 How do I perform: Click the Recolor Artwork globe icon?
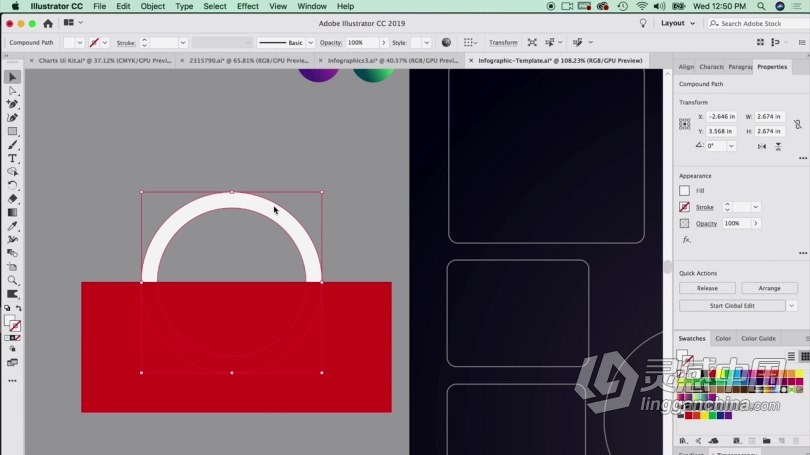(446, 43)
